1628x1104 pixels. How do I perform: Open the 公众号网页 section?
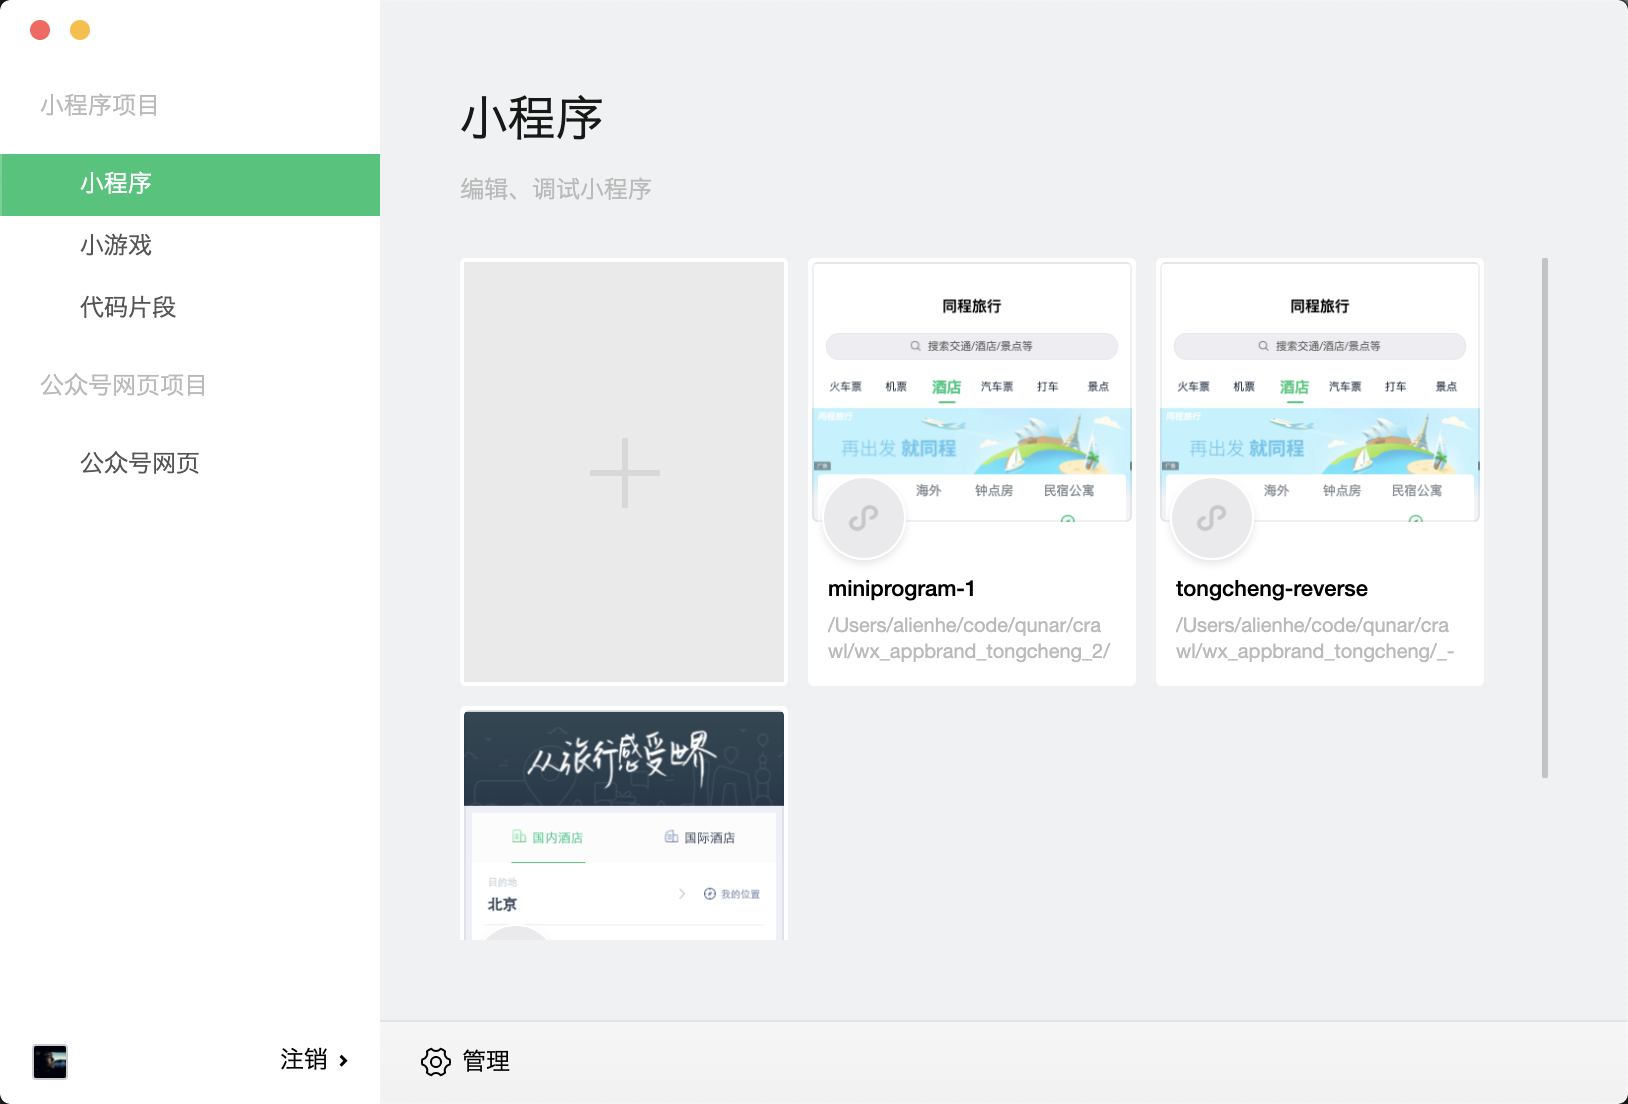pos(140,463)
